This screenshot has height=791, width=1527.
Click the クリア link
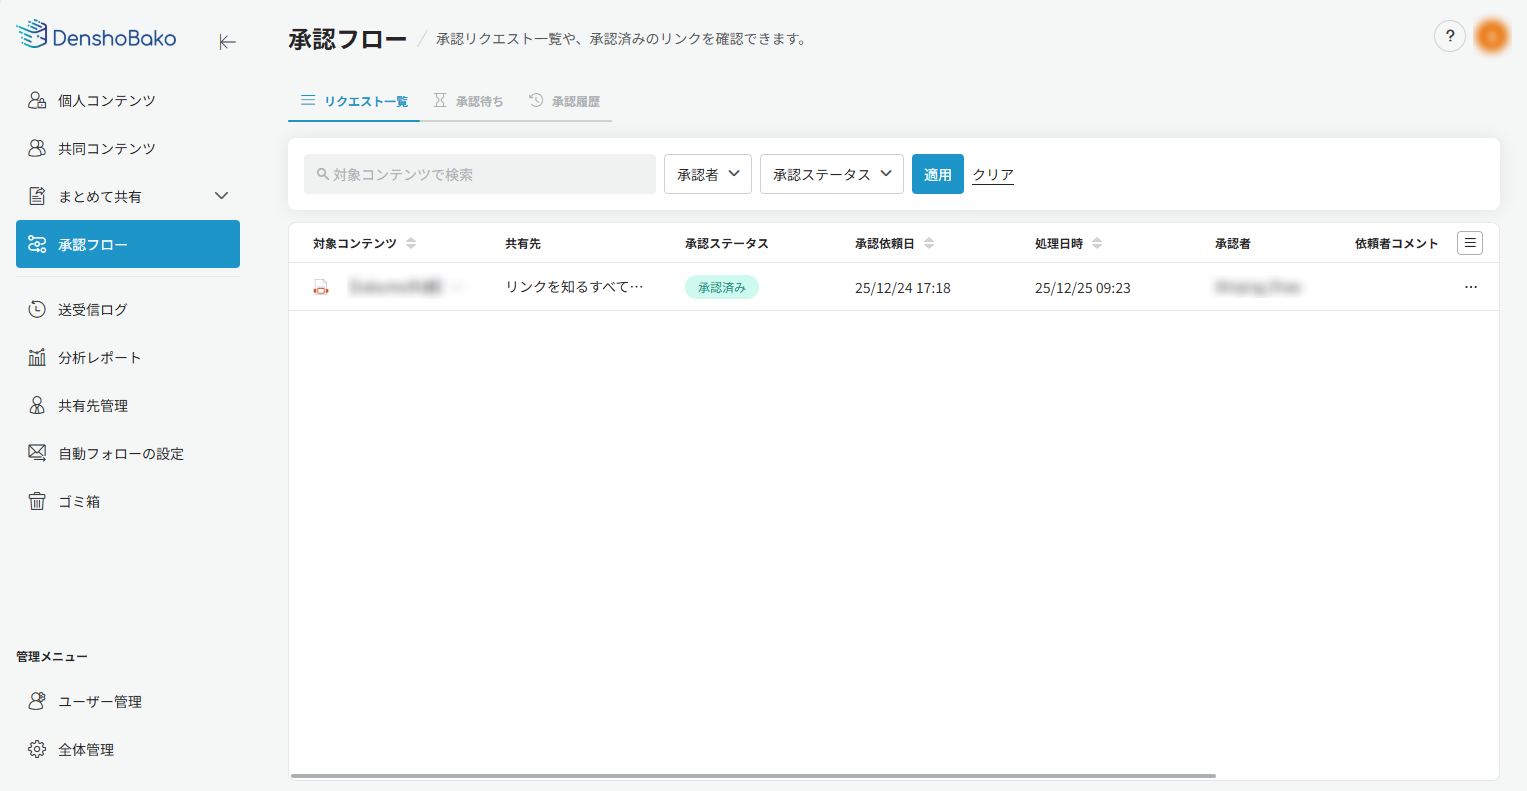tap(993, 174)
